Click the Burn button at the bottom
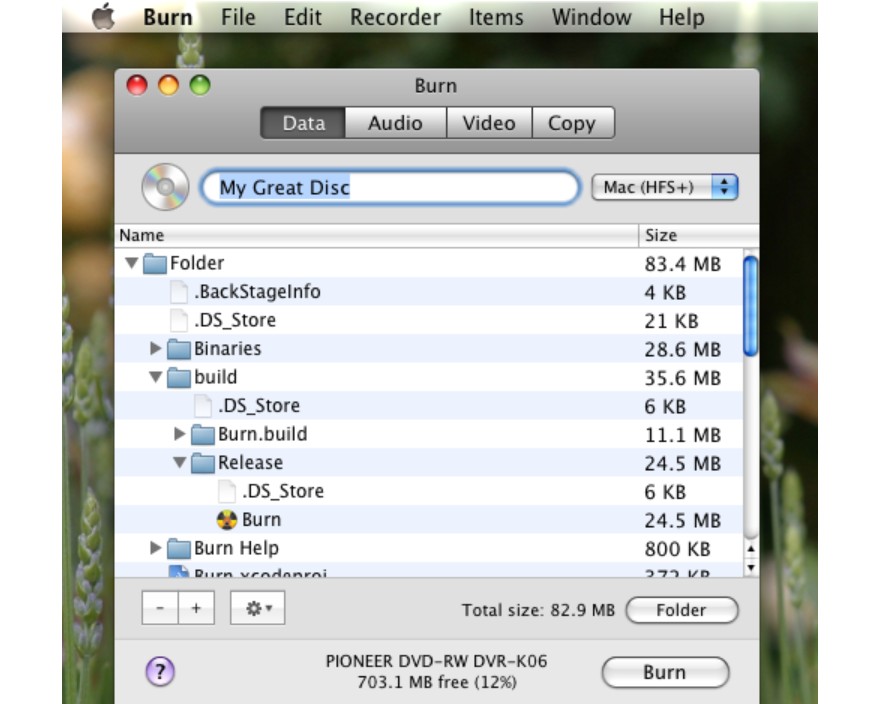This screenshot has height=704, width=896. (x=665, y=672)
